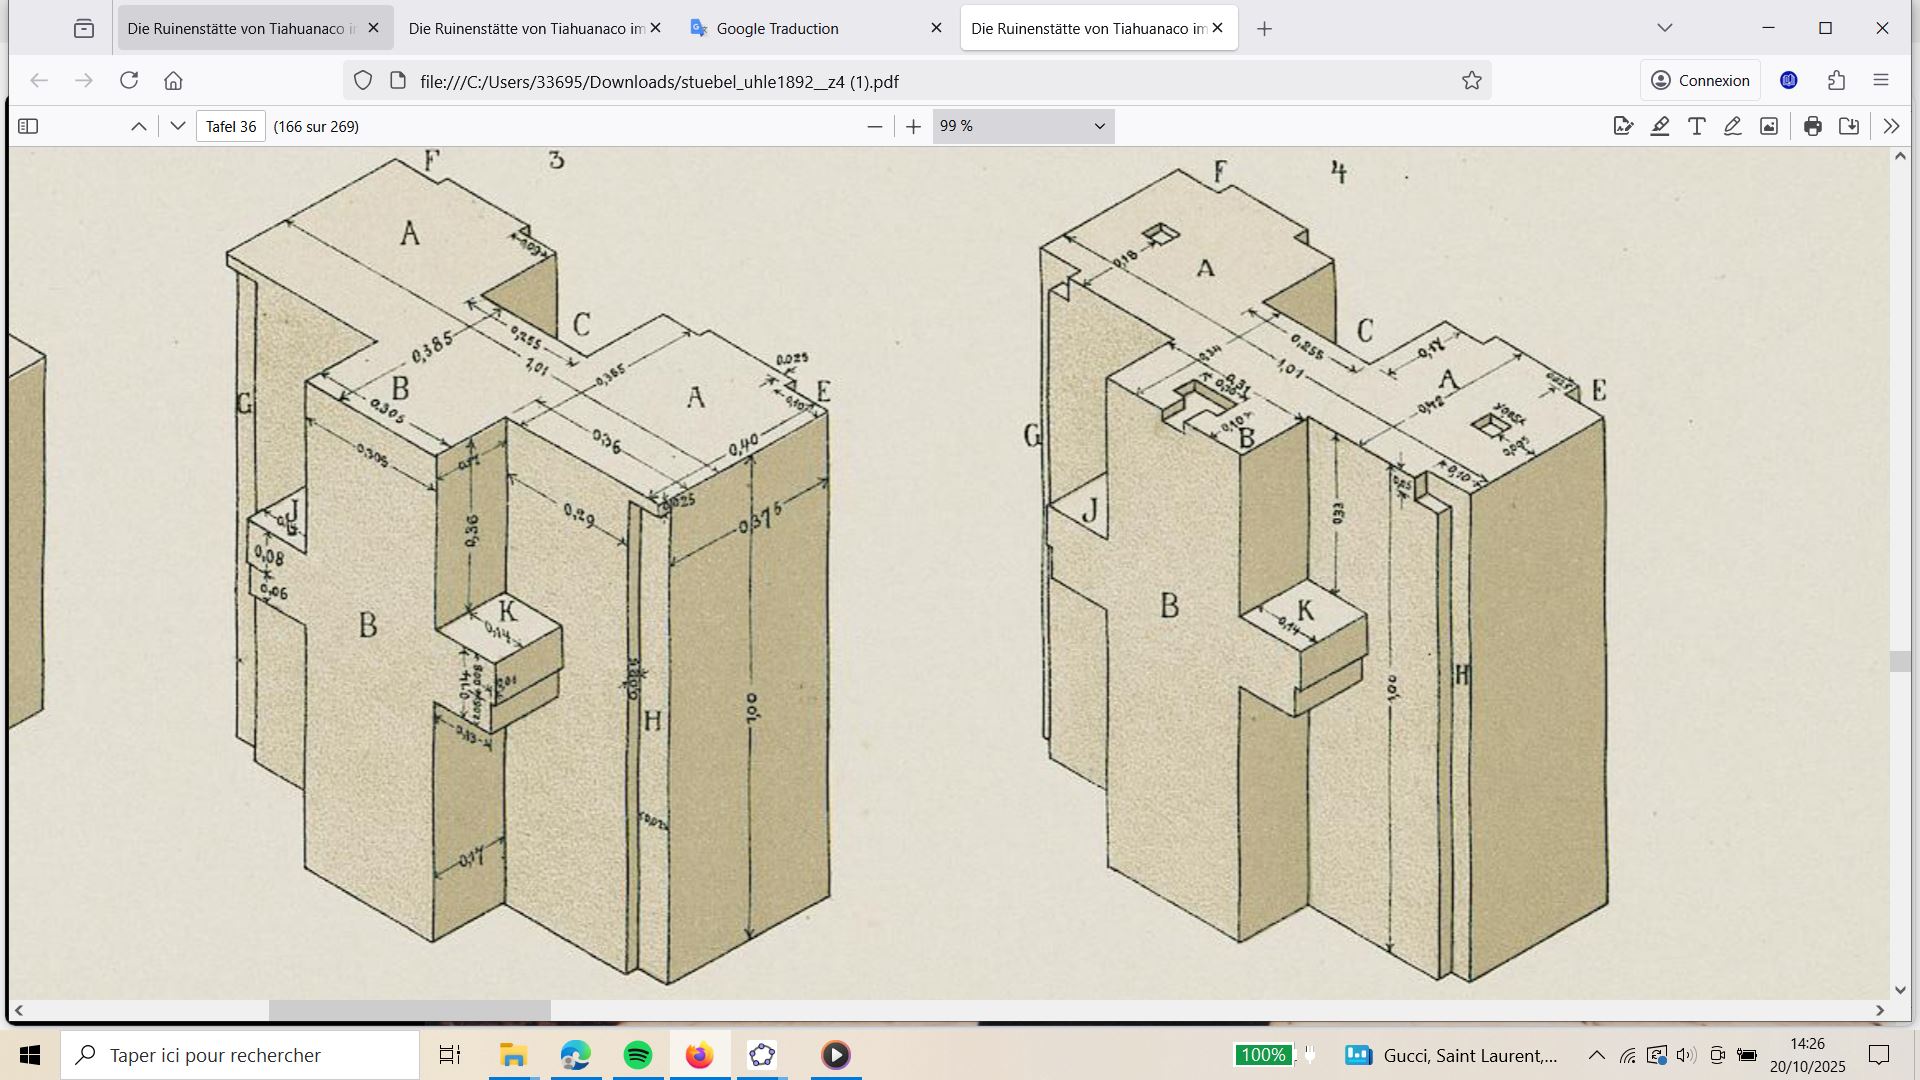The image size is (1920, 1080).
Task: Click the zoom in plus button
Action: tap(913, 126)
